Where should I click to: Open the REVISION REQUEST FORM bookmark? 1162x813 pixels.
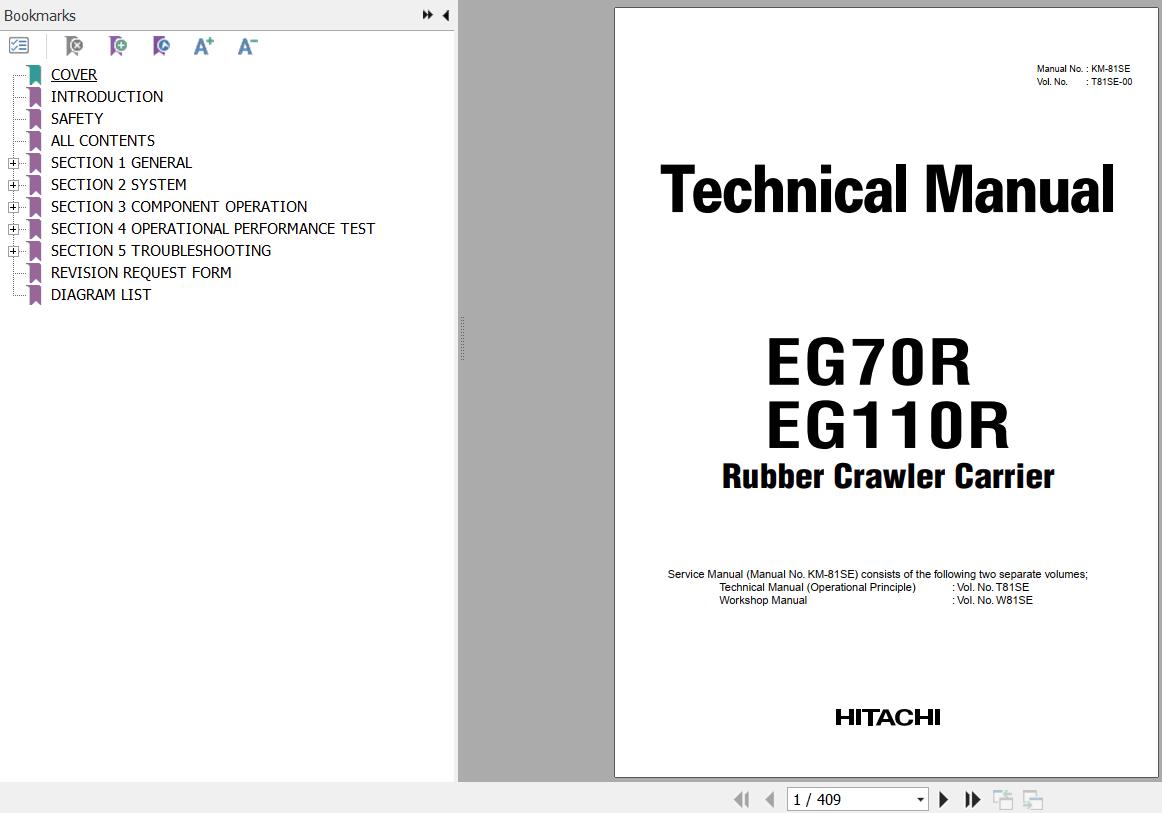[x=141, y=273]
